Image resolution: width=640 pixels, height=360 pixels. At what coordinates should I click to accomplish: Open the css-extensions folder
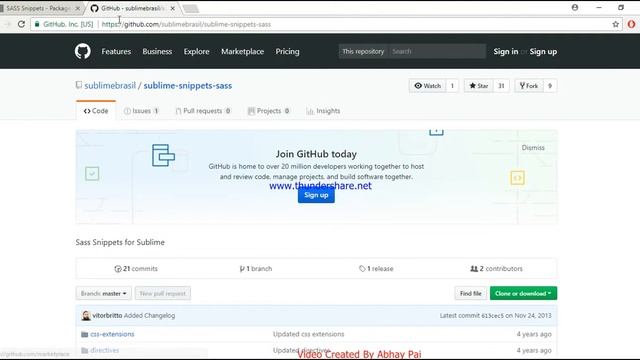(x=112, y=334)
